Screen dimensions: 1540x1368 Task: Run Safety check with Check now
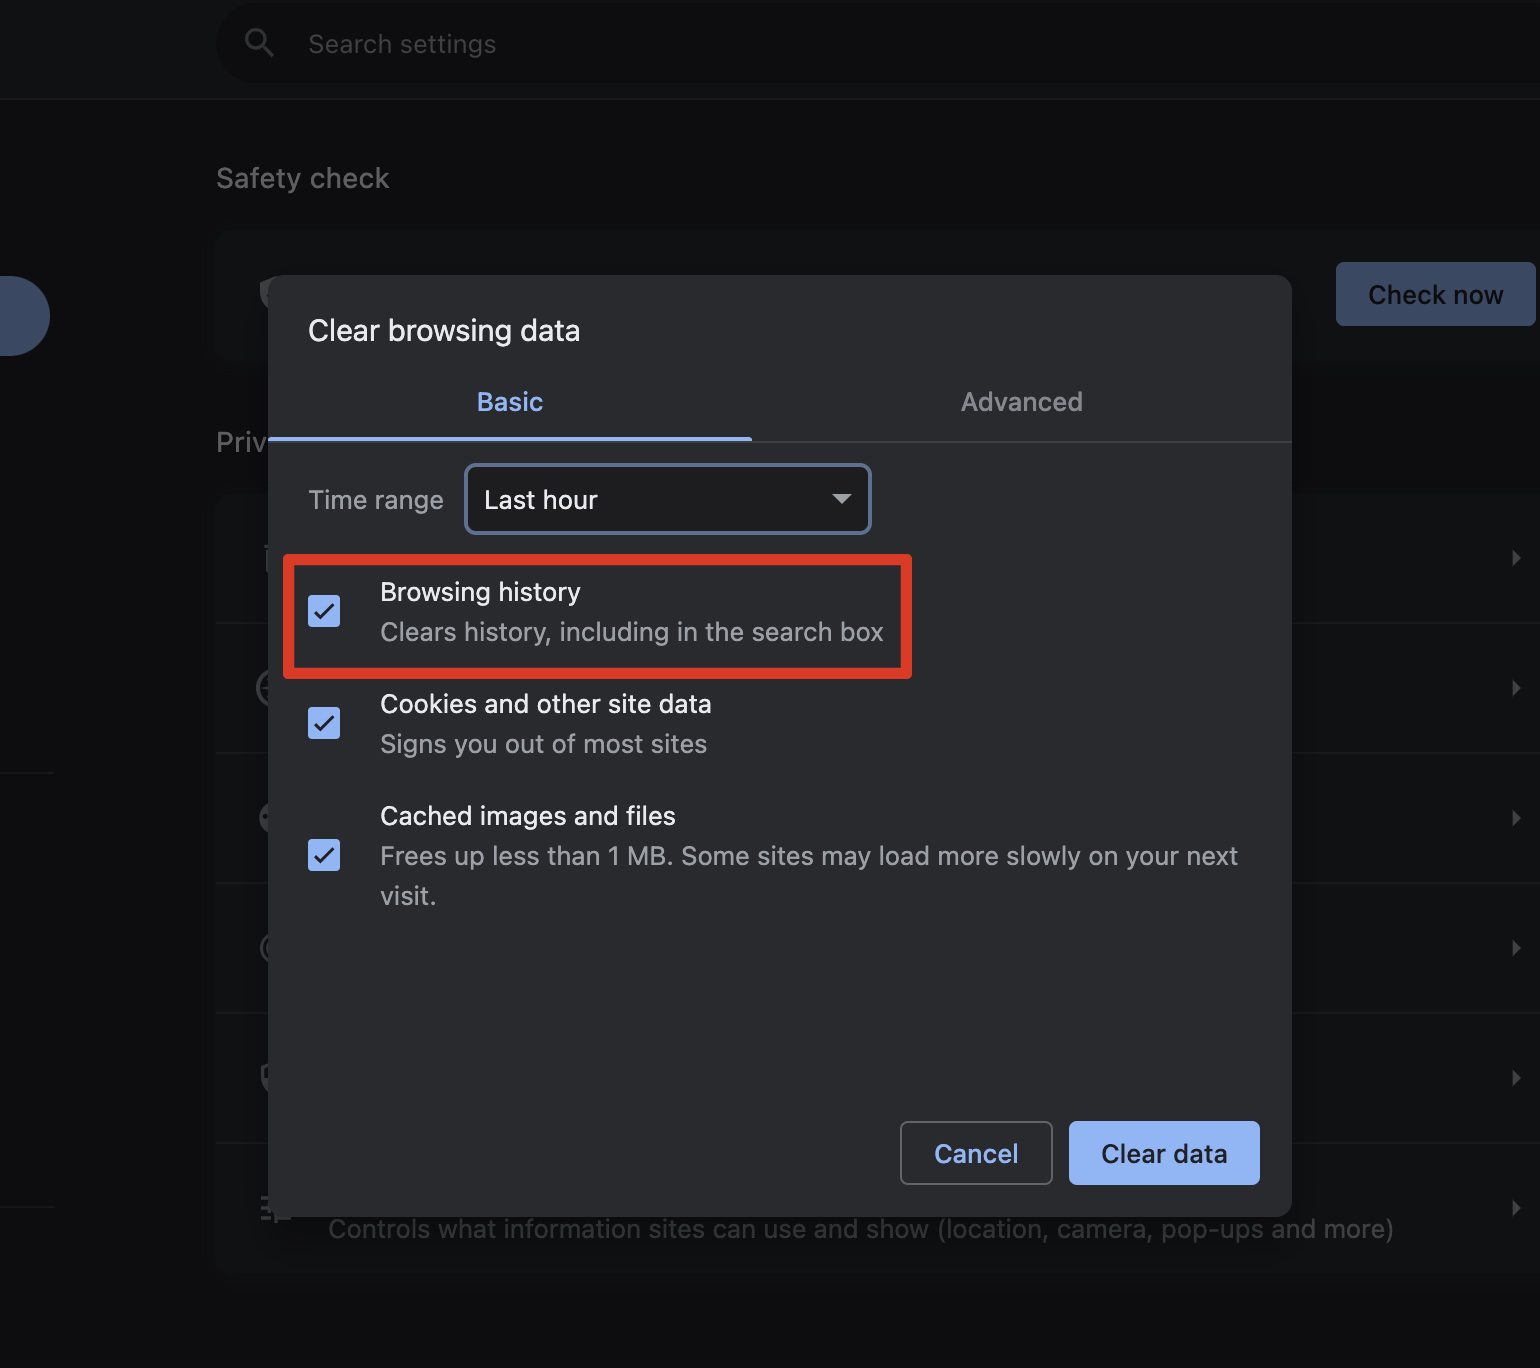(1434, 294)
